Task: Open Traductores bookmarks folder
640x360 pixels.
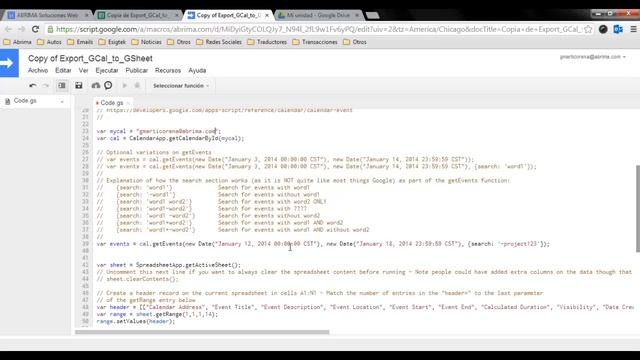Action: [267, 42]
